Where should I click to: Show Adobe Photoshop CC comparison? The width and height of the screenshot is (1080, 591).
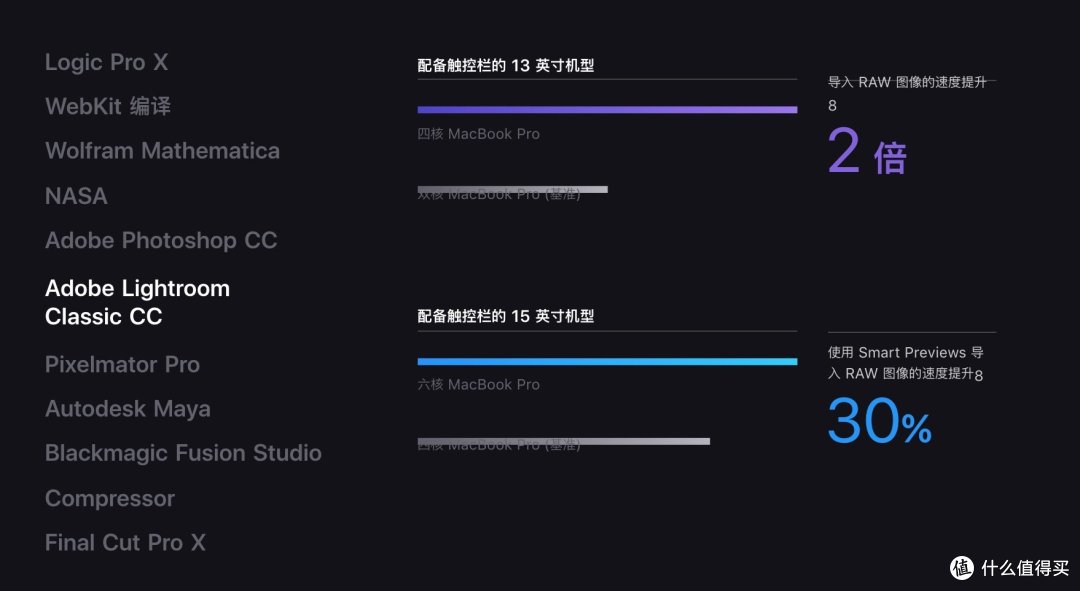(161, 240)
